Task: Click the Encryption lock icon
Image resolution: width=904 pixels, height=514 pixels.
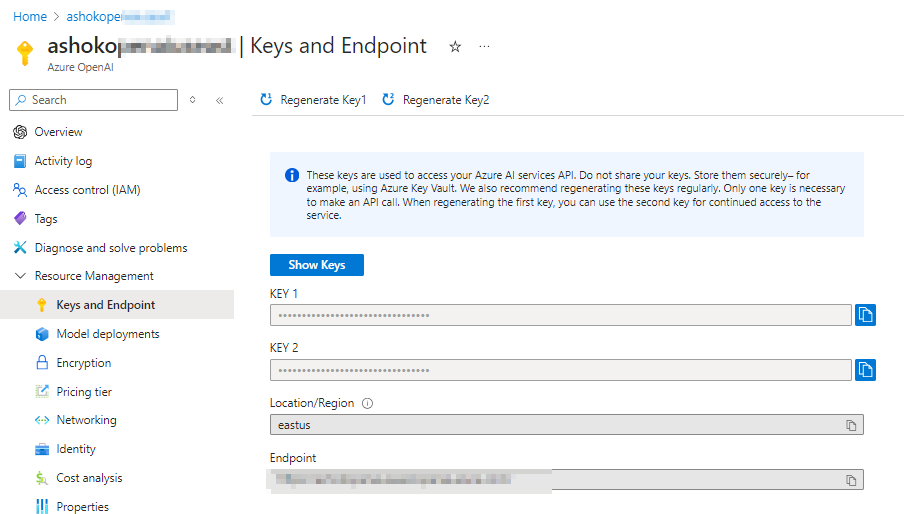Action: (x=42, y=362)
